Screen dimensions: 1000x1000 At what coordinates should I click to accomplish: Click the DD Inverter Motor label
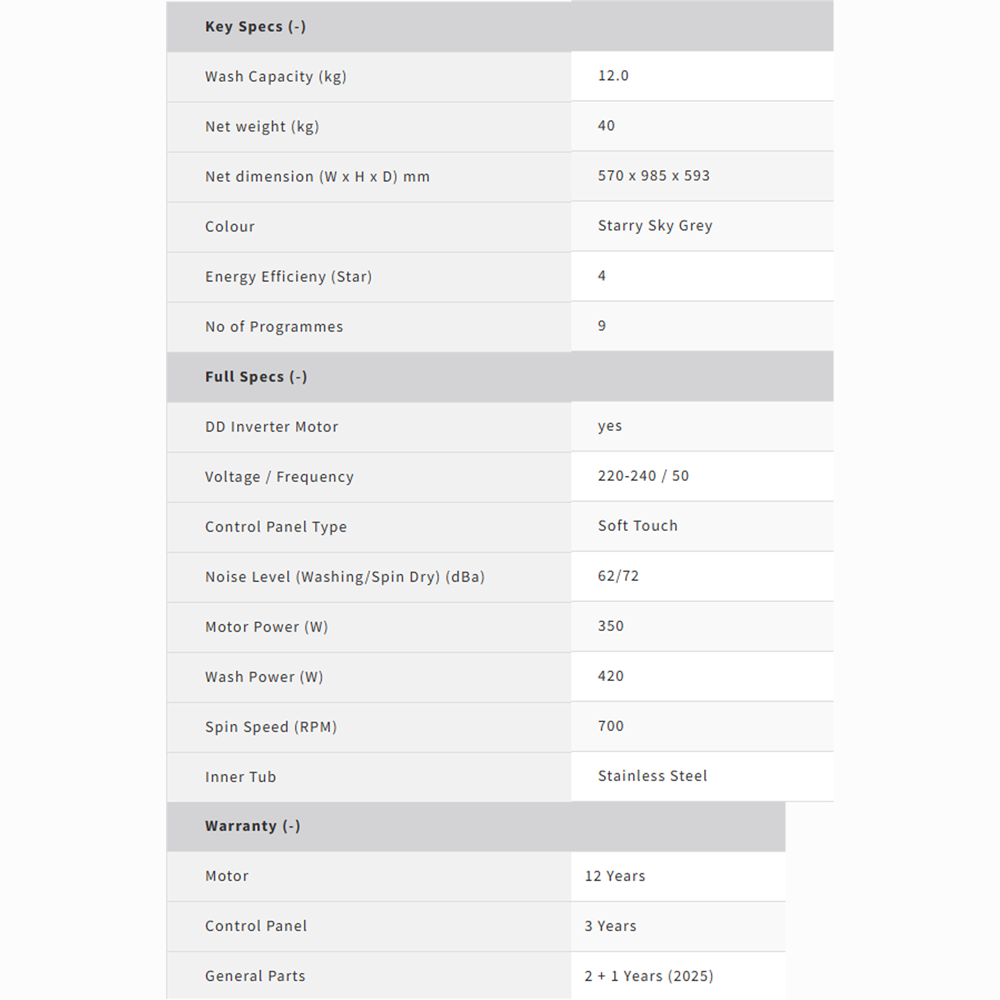point(271,427)
